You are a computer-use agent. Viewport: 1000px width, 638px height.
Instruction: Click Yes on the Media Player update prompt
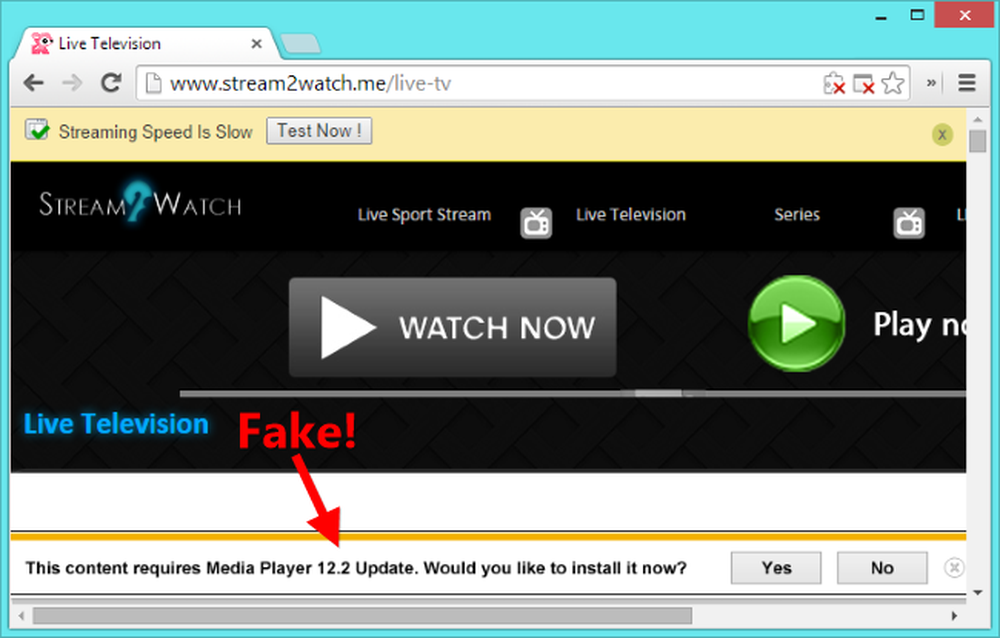776,568
